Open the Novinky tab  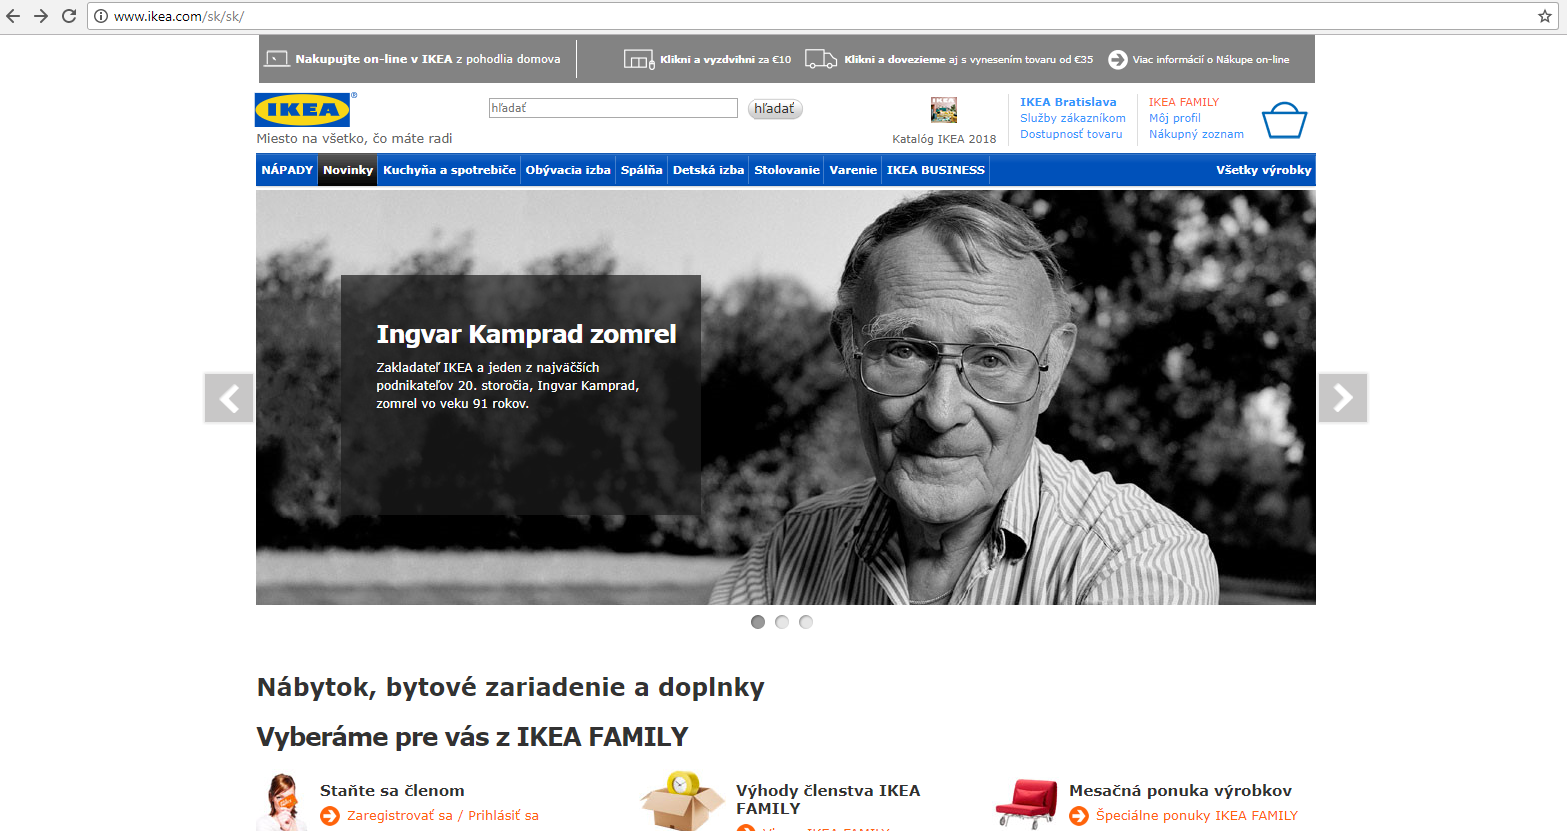pos(348,170)
